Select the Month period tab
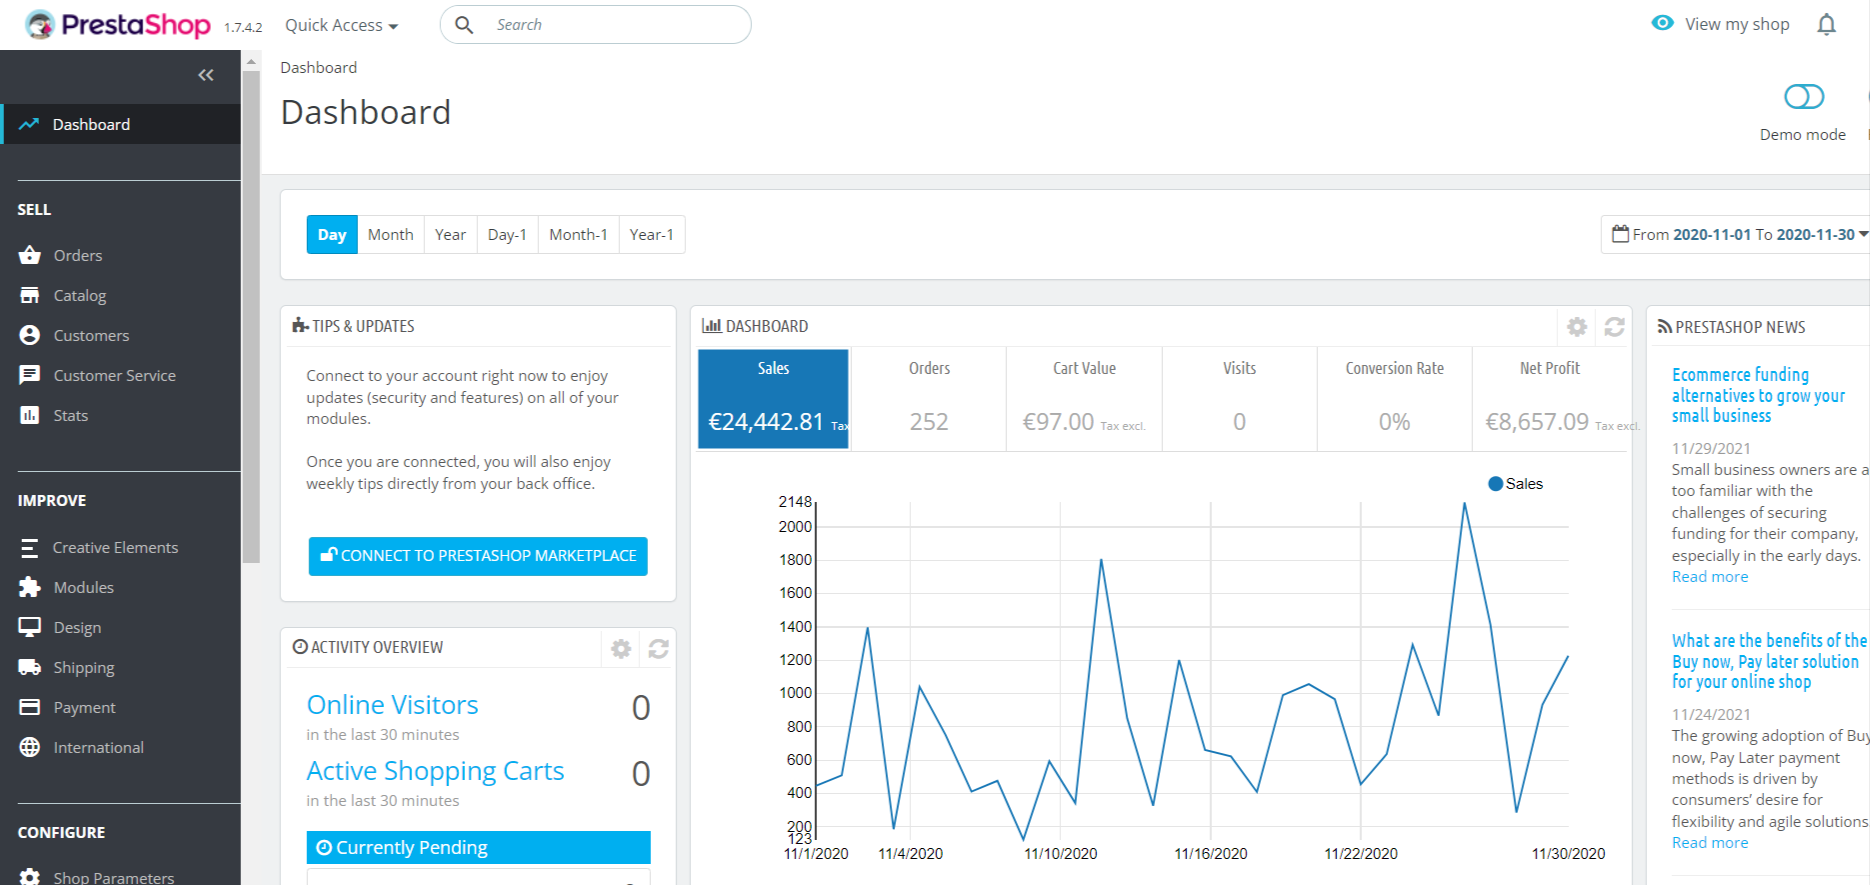The width and height of the screenshot is (1870, 885). tap(390, 235)
